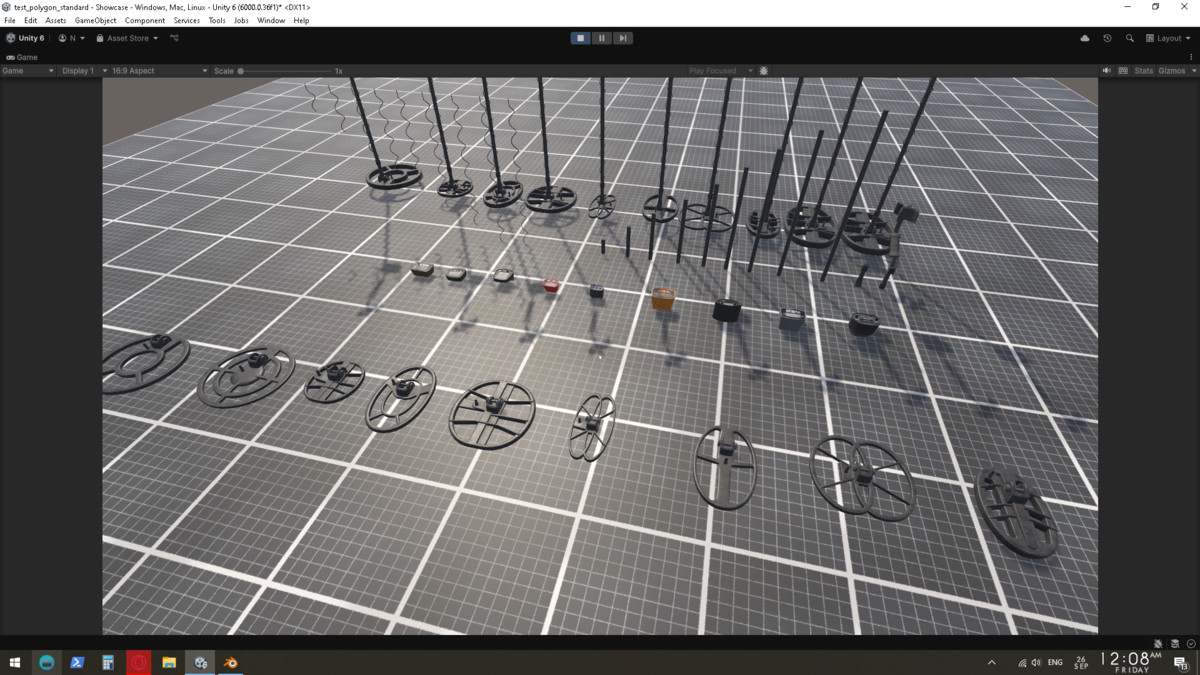Image resolution: width=1200 pixels, height=675 pixels.
Task: Open the Unity search magnifier icon
Action: pyautogui.click(x=1130, y=38)
